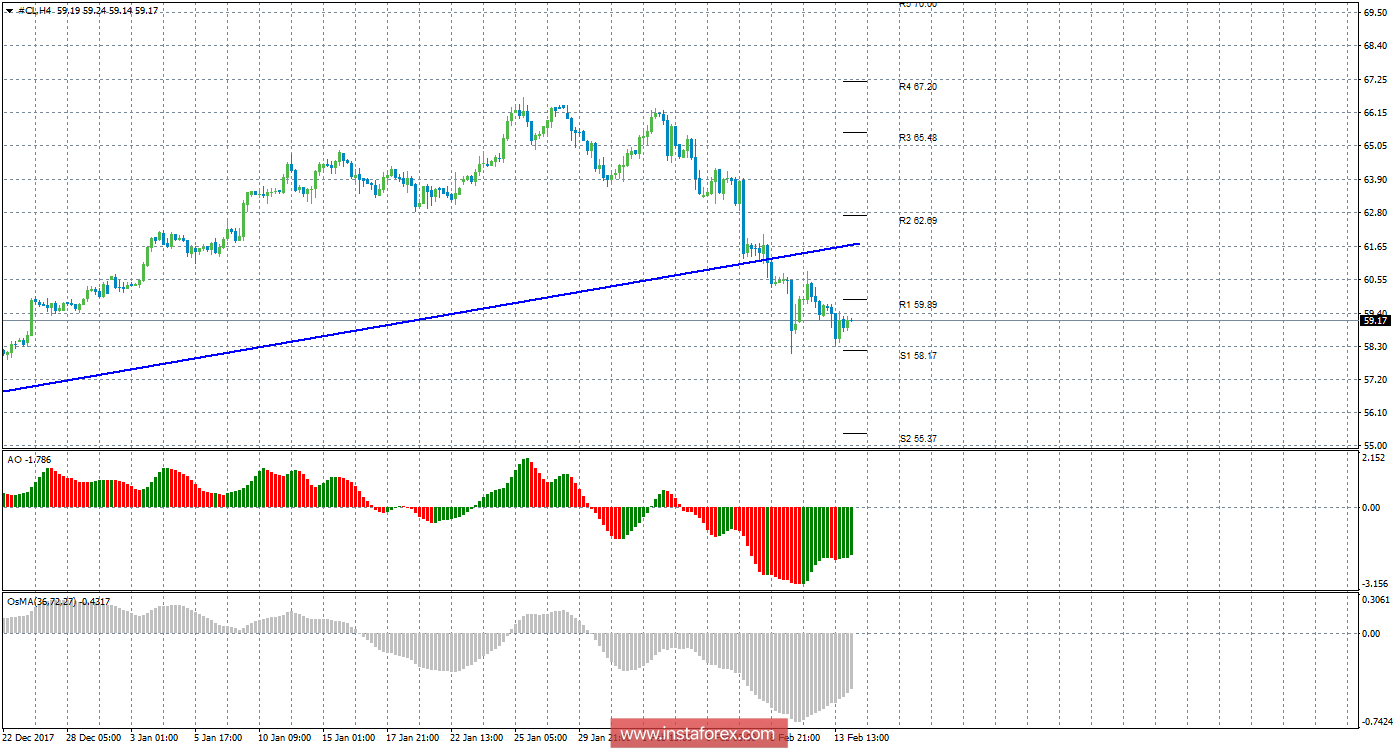Click the R1 59.89 pivot label
Viewport: 1398px width, 749px height.
click(918, 304)
